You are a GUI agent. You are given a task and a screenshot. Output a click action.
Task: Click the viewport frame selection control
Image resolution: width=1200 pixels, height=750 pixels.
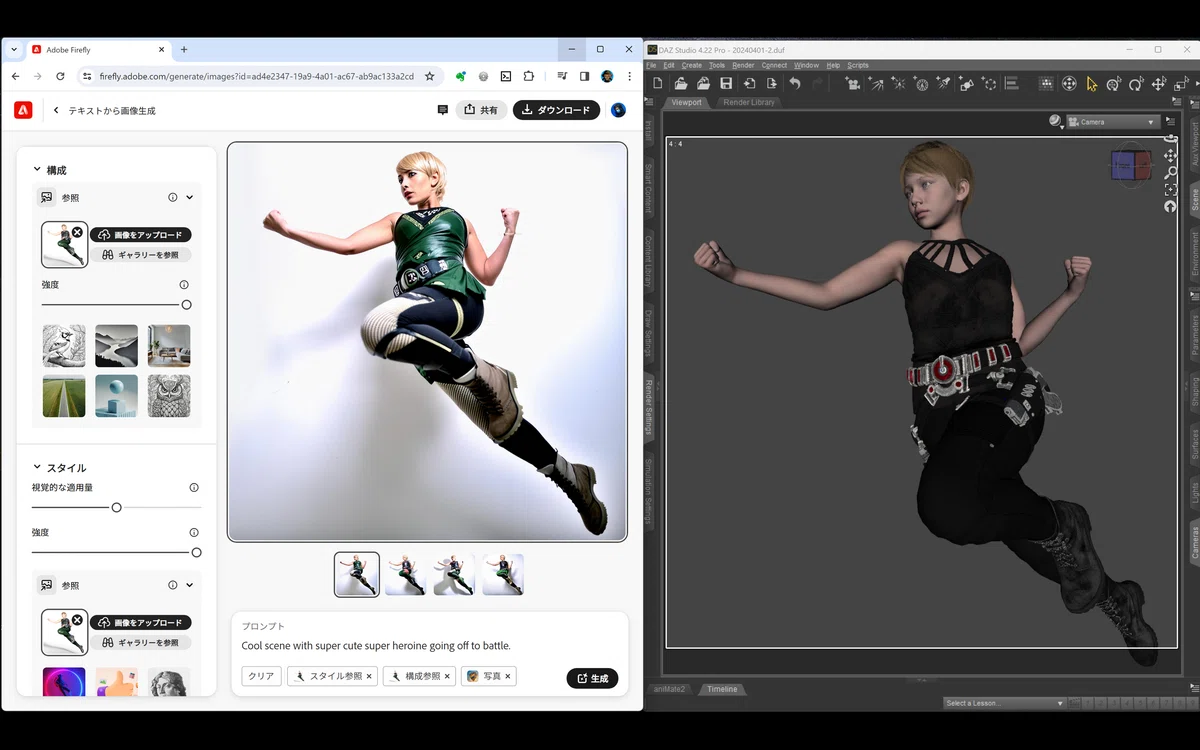pyautogui.click(x=1170, y=190)
